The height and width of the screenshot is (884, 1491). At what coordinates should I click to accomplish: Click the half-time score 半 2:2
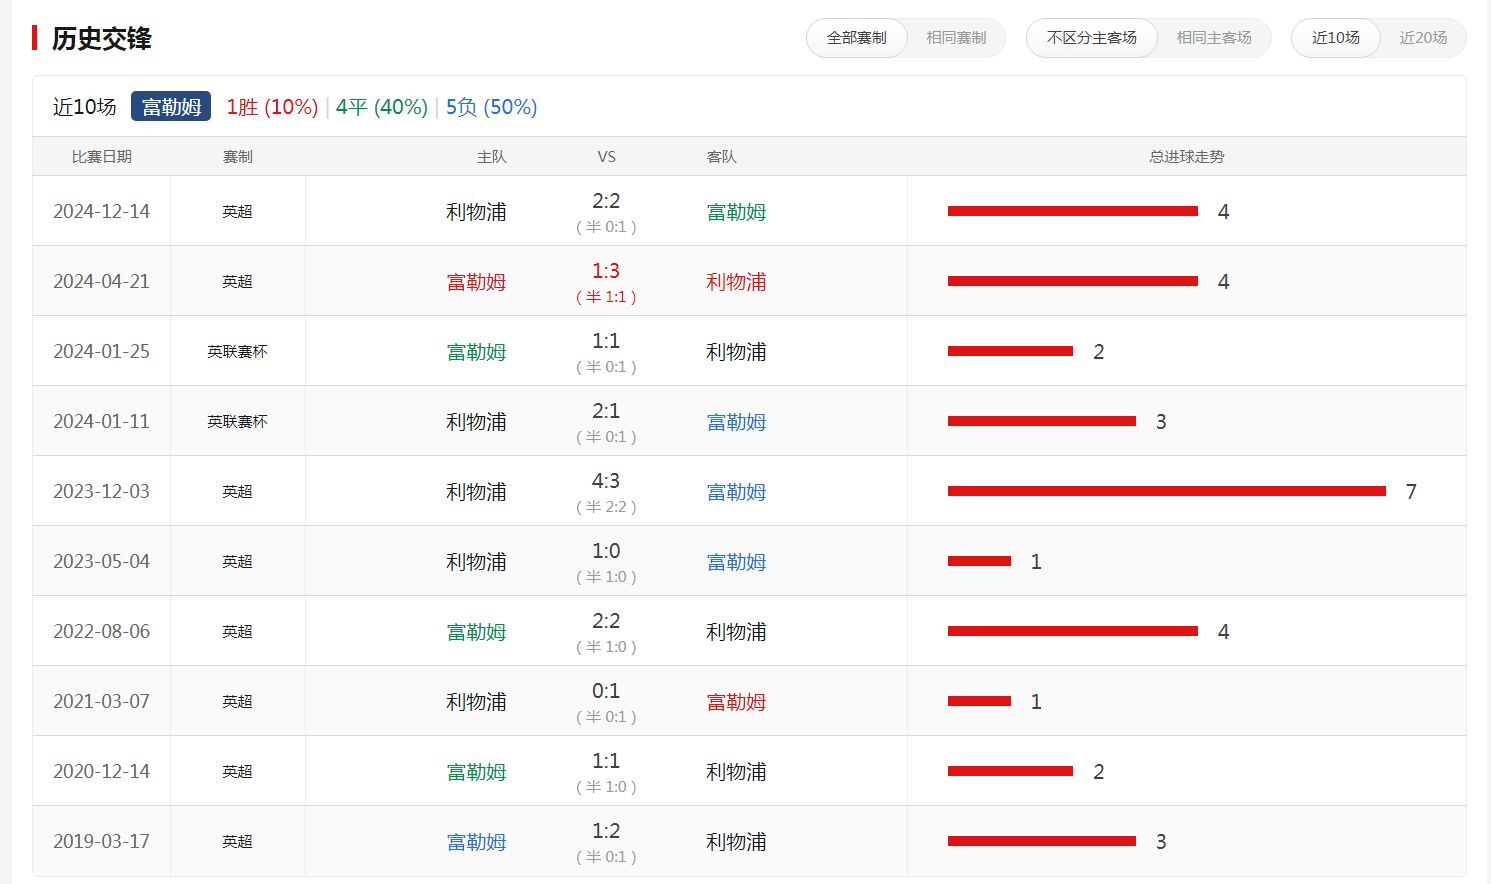606,507
